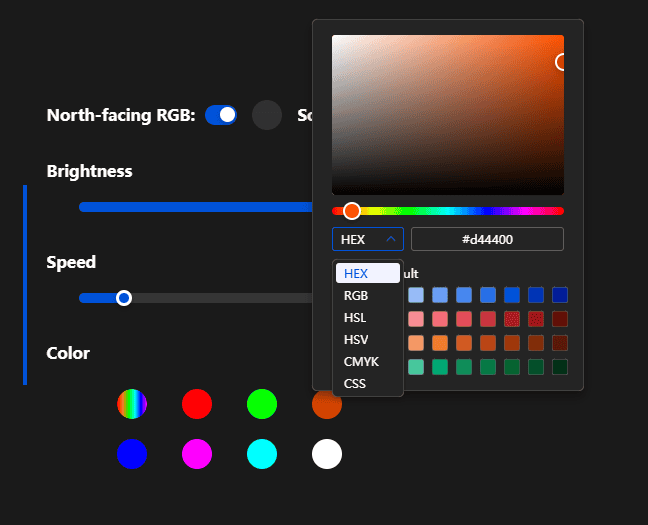Pick CSS from the format list
Screen dimensions: 648x525
(367, 383)
